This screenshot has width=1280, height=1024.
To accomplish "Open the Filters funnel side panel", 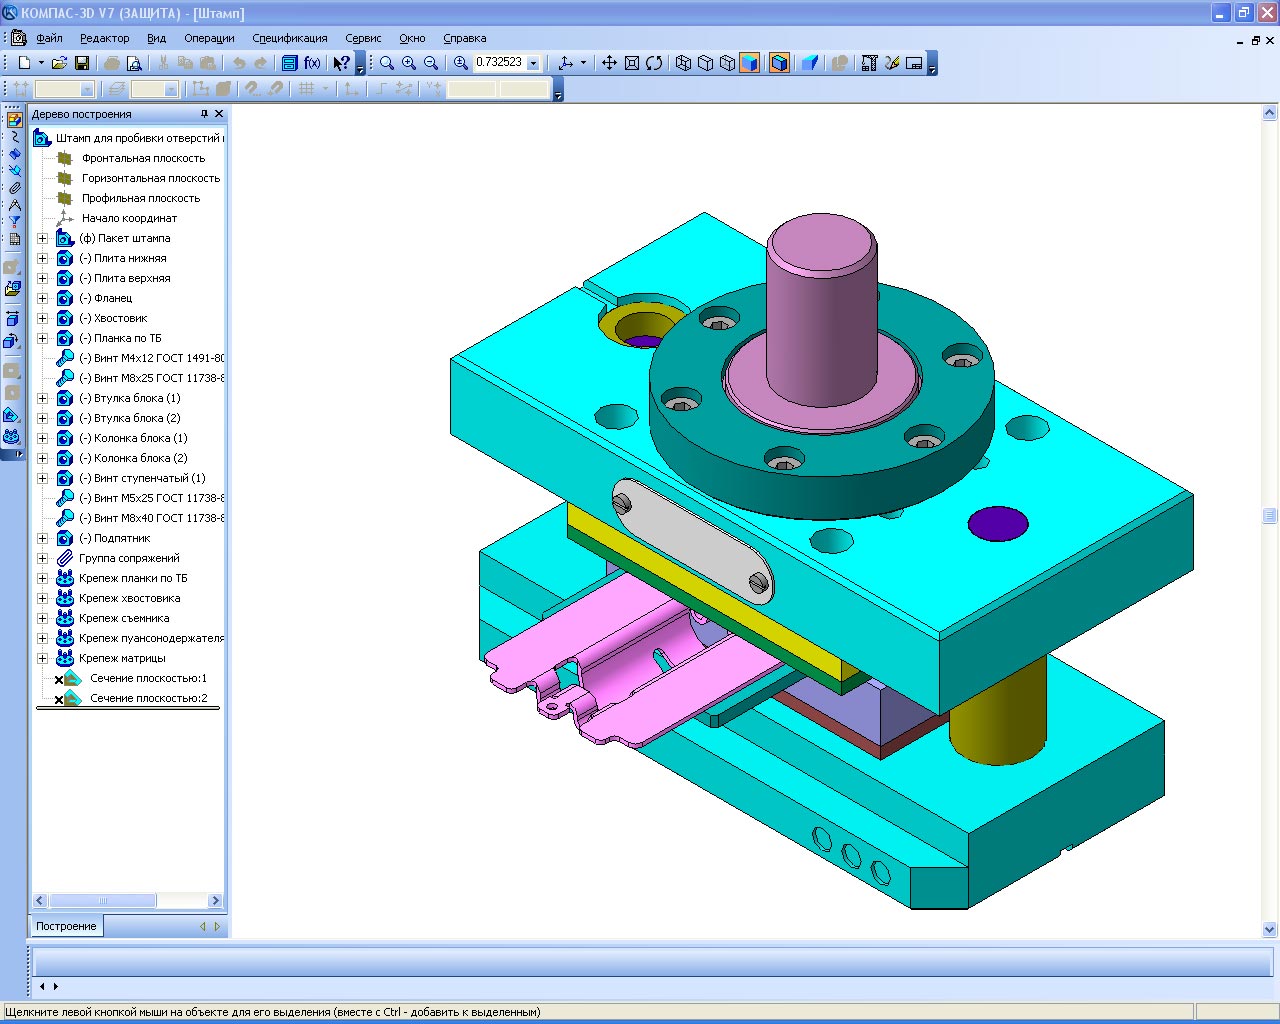I will 14,221.
